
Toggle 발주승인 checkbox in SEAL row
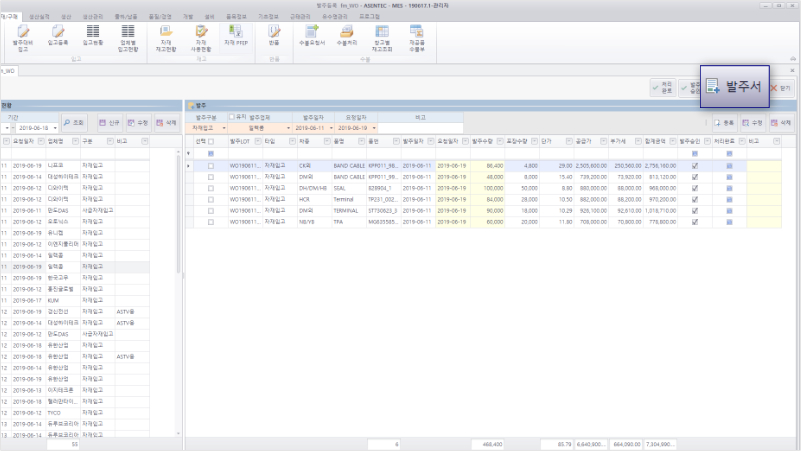point(695,188)
